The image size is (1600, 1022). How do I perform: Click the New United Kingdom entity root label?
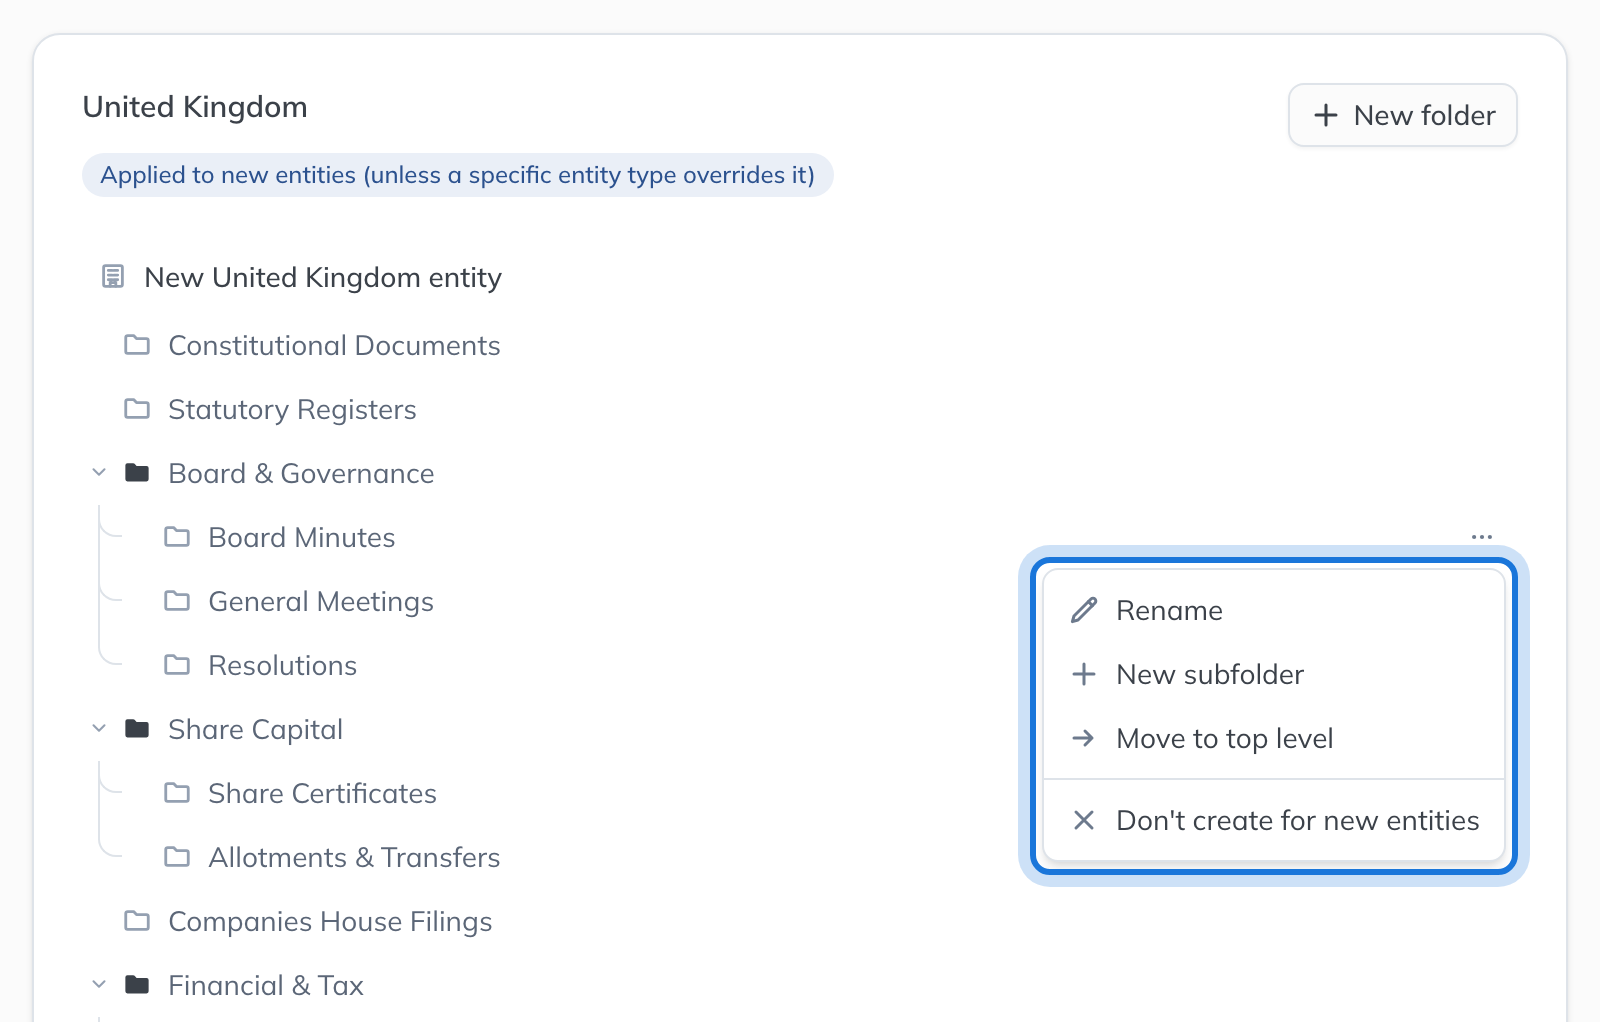click(x=323, y=277)
